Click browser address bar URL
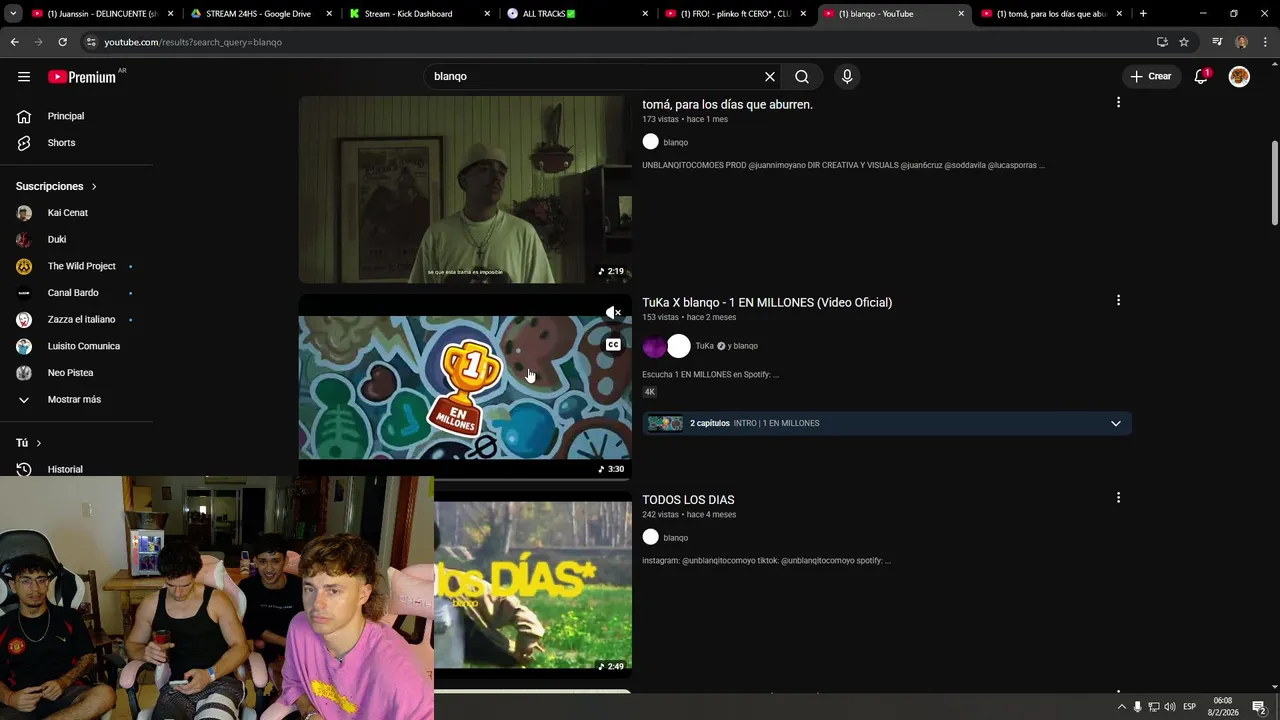 193,42
